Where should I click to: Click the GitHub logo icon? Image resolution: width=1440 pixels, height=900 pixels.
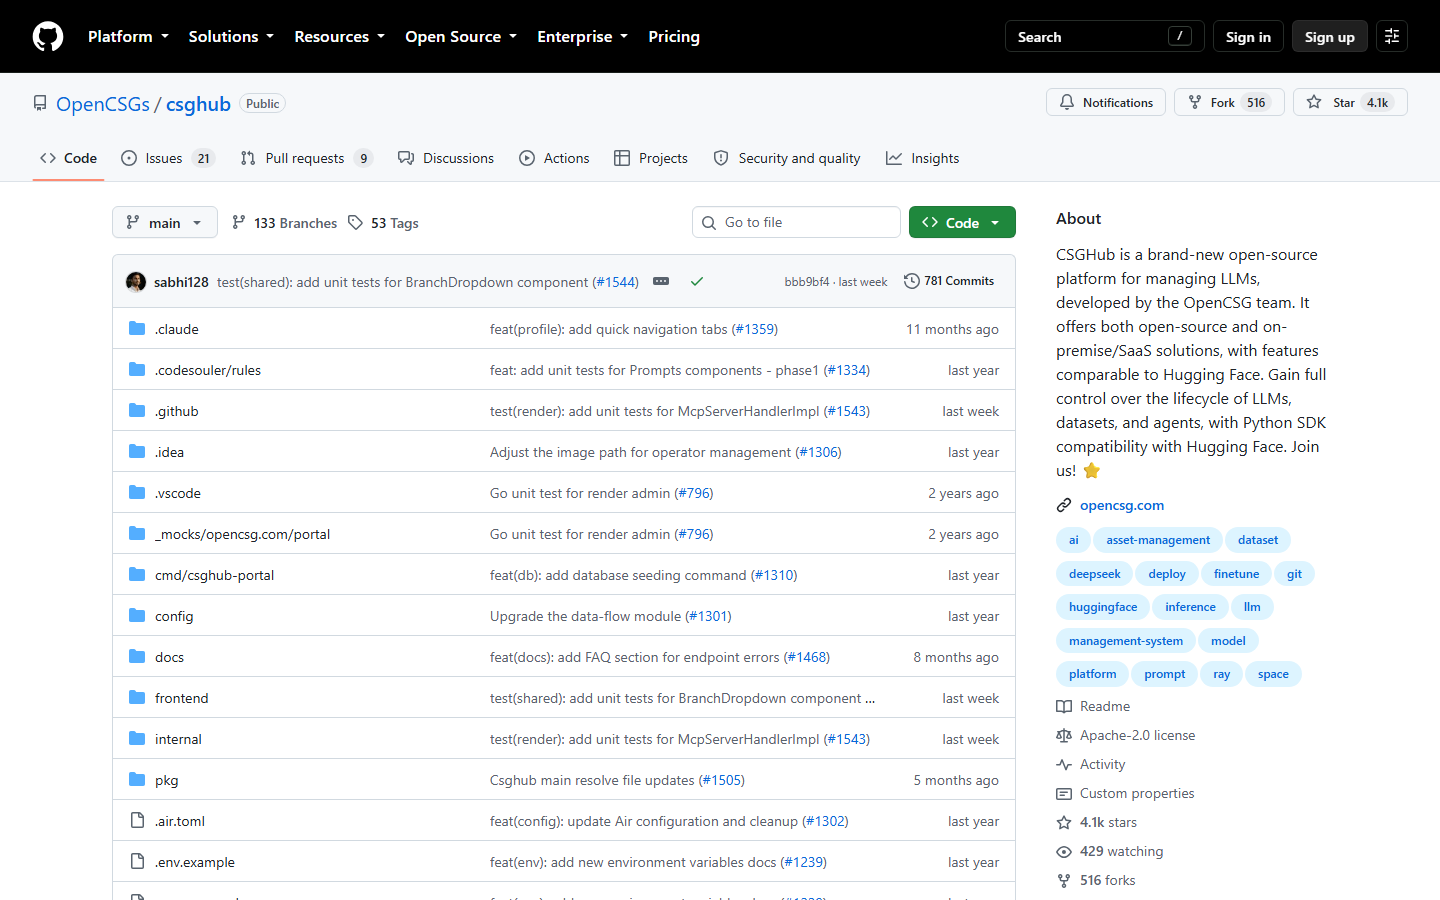(48, 37)
